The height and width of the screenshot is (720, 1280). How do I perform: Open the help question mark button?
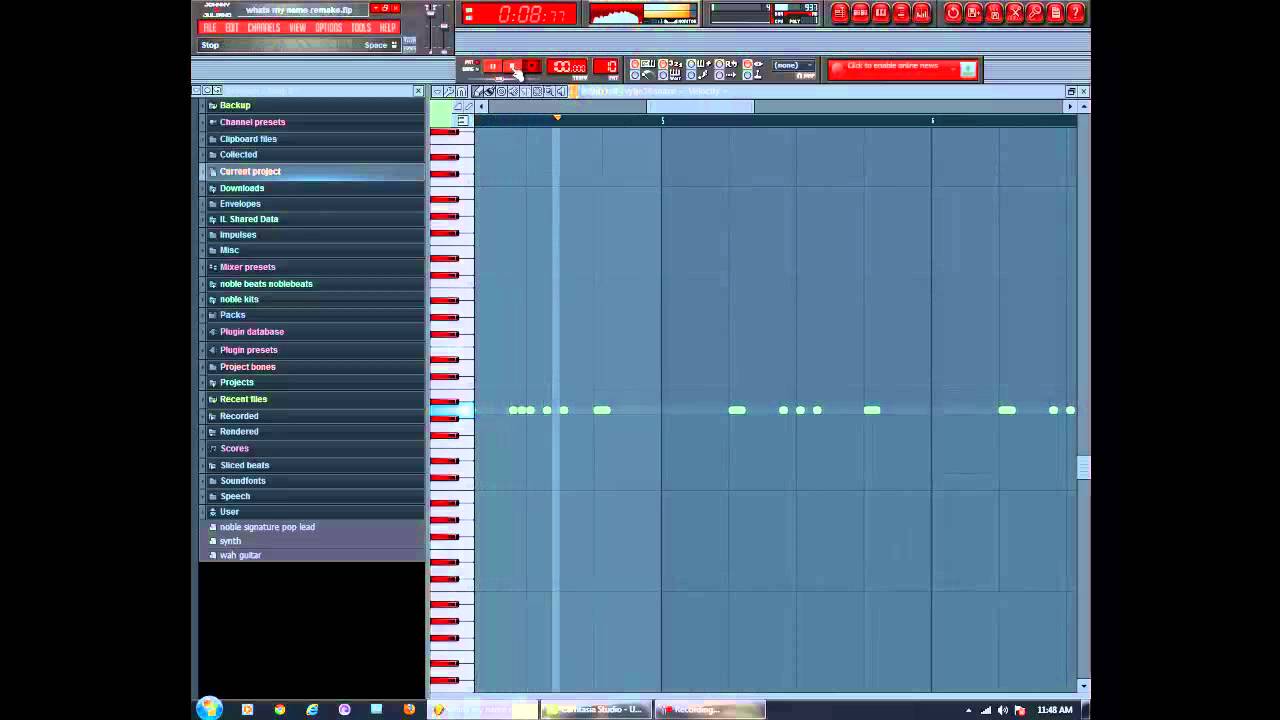click(1076, 13)
